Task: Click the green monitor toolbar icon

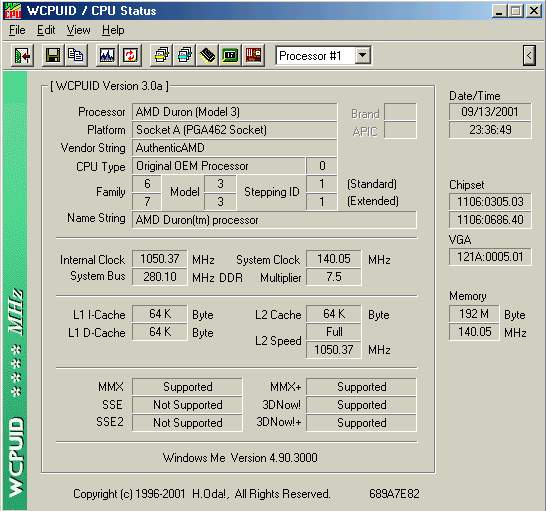Action: tap(231, 55)
